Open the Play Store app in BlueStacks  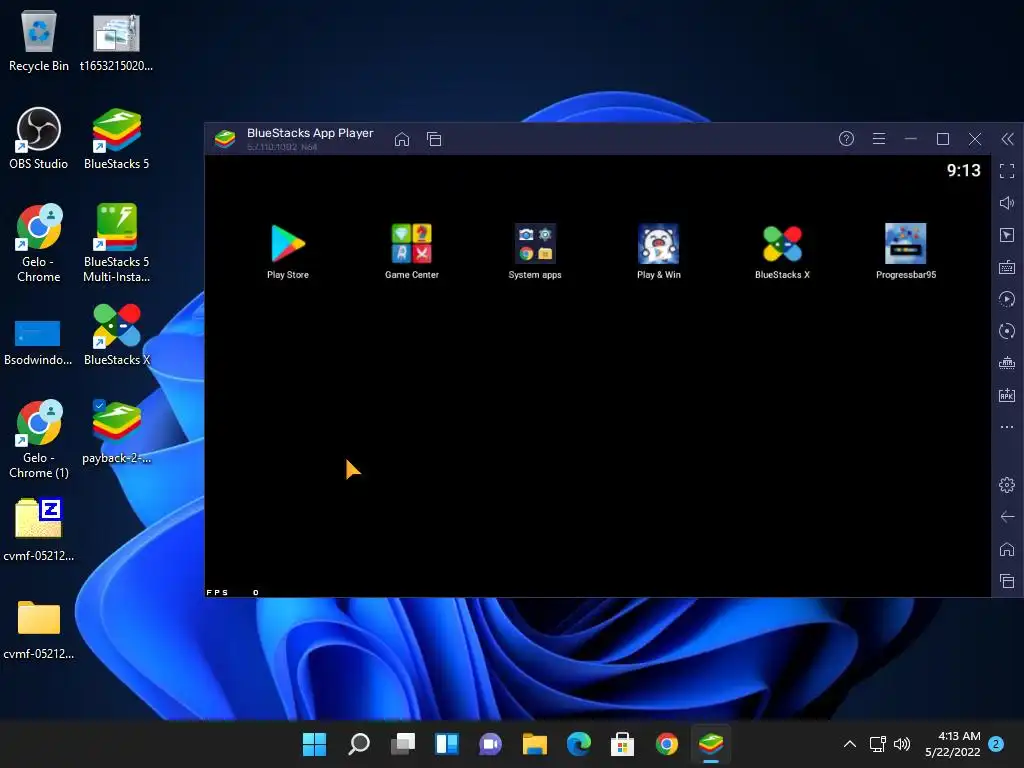pyautogui.click(x=288, y=251)
